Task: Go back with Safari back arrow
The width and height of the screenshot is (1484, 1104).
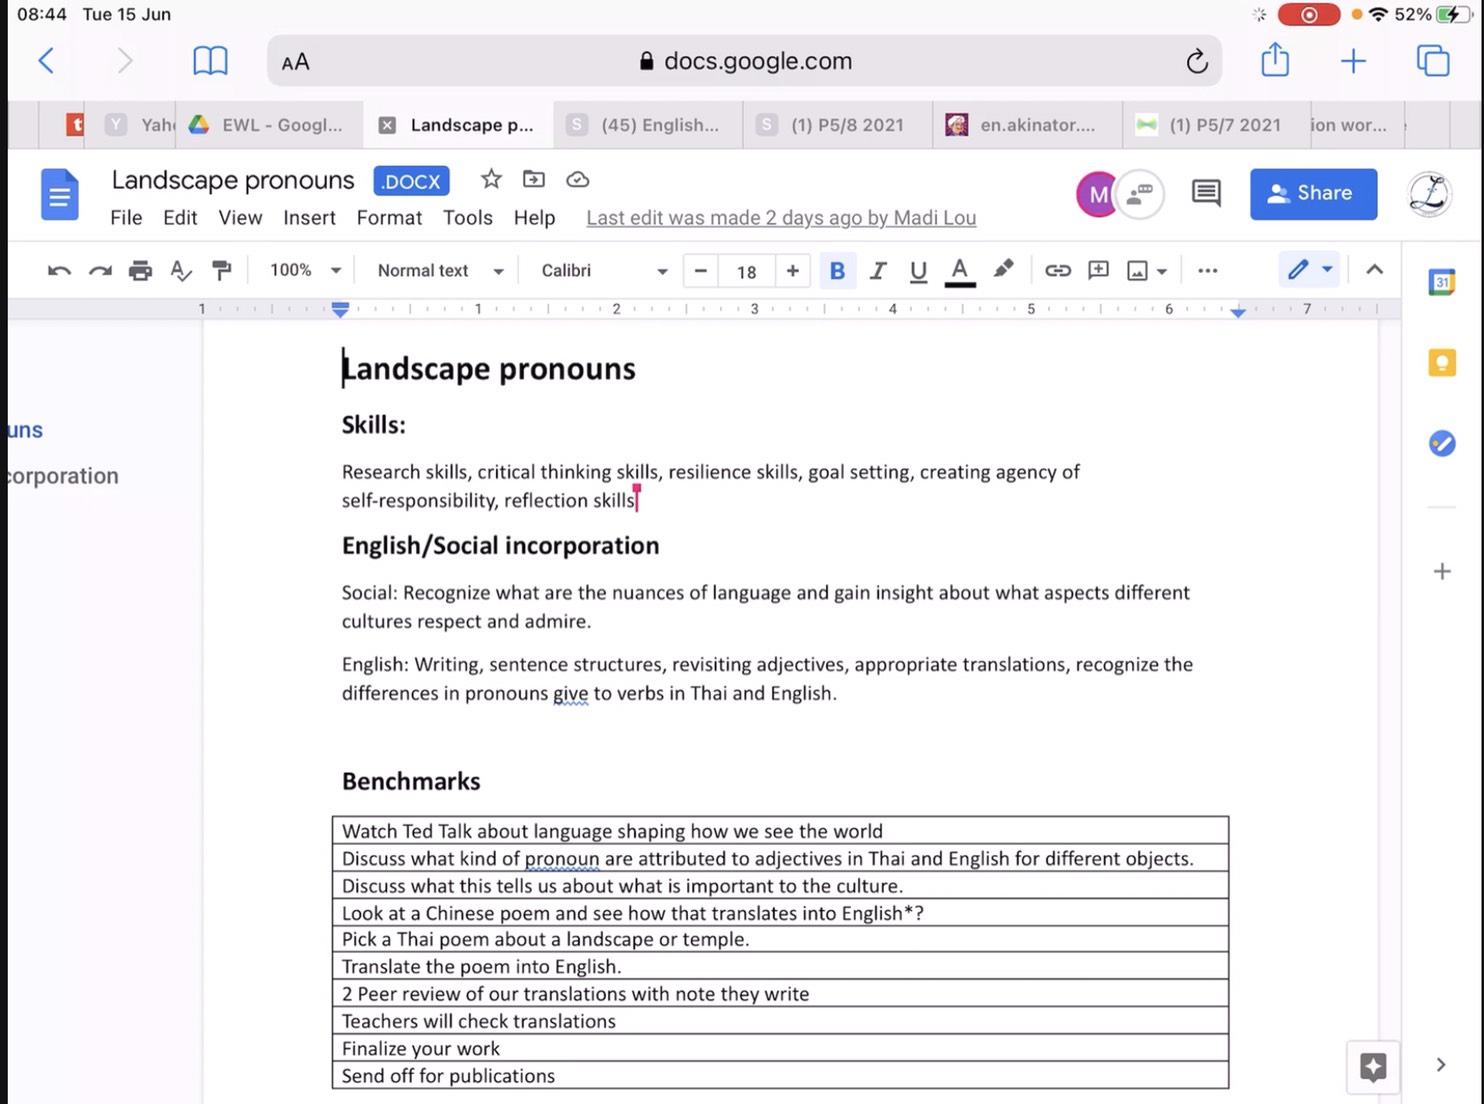Action: 46,61
